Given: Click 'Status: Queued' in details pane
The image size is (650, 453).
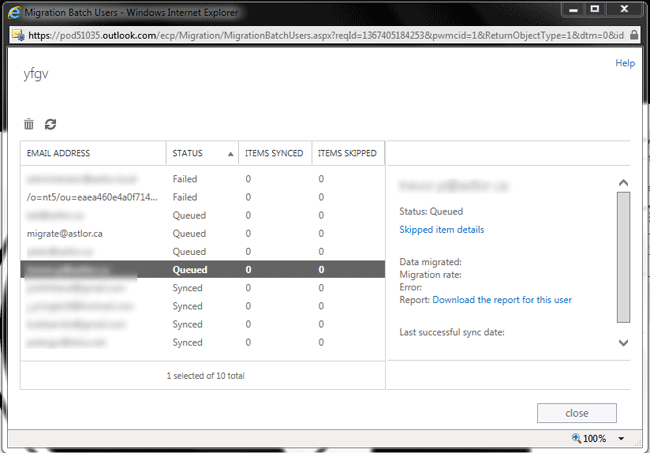Looking at the screenshot, I should [x=431, y=211].
